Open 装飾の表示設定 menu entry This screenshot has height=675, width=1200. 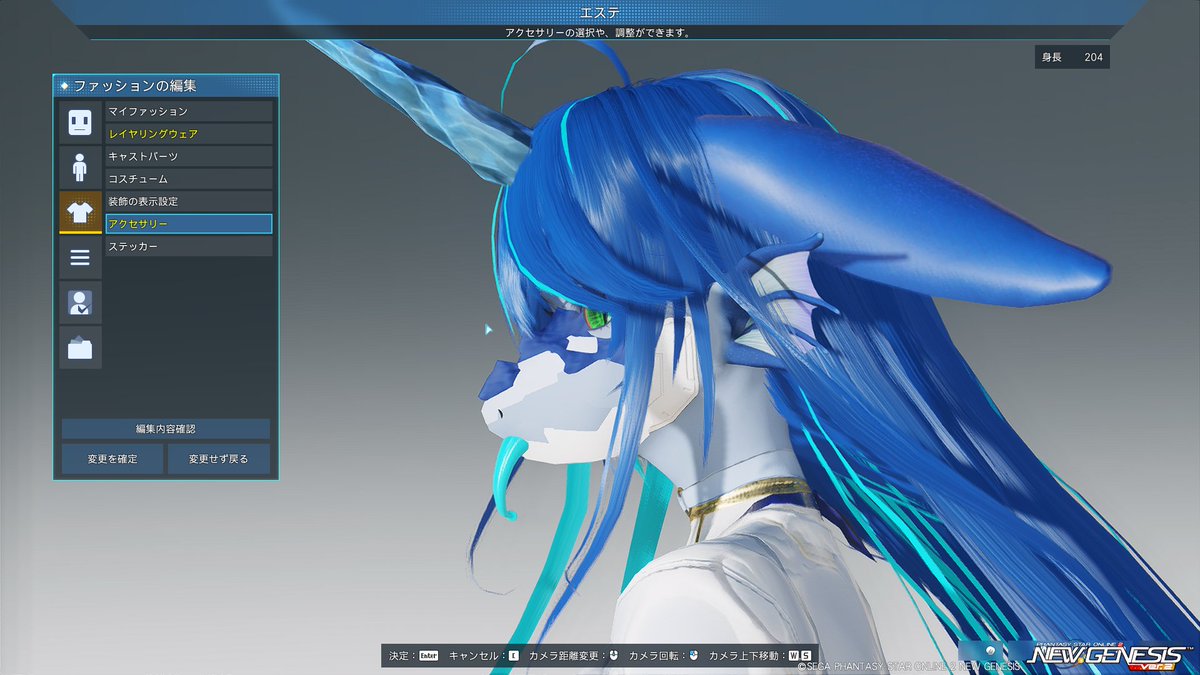point(189,201)
